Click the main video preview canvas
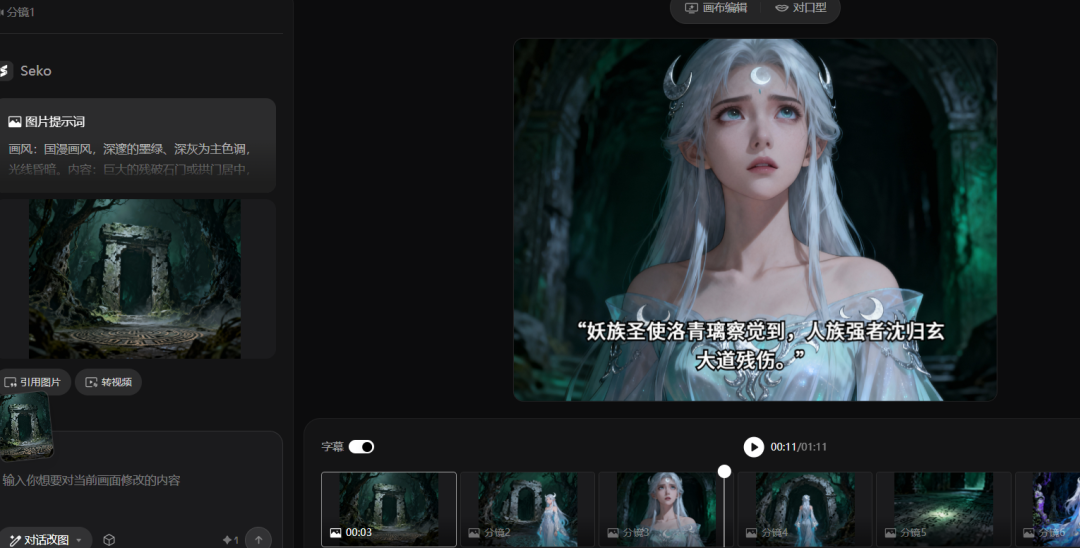The height and width of the screenshot is (548, 1080). point(755,220)
